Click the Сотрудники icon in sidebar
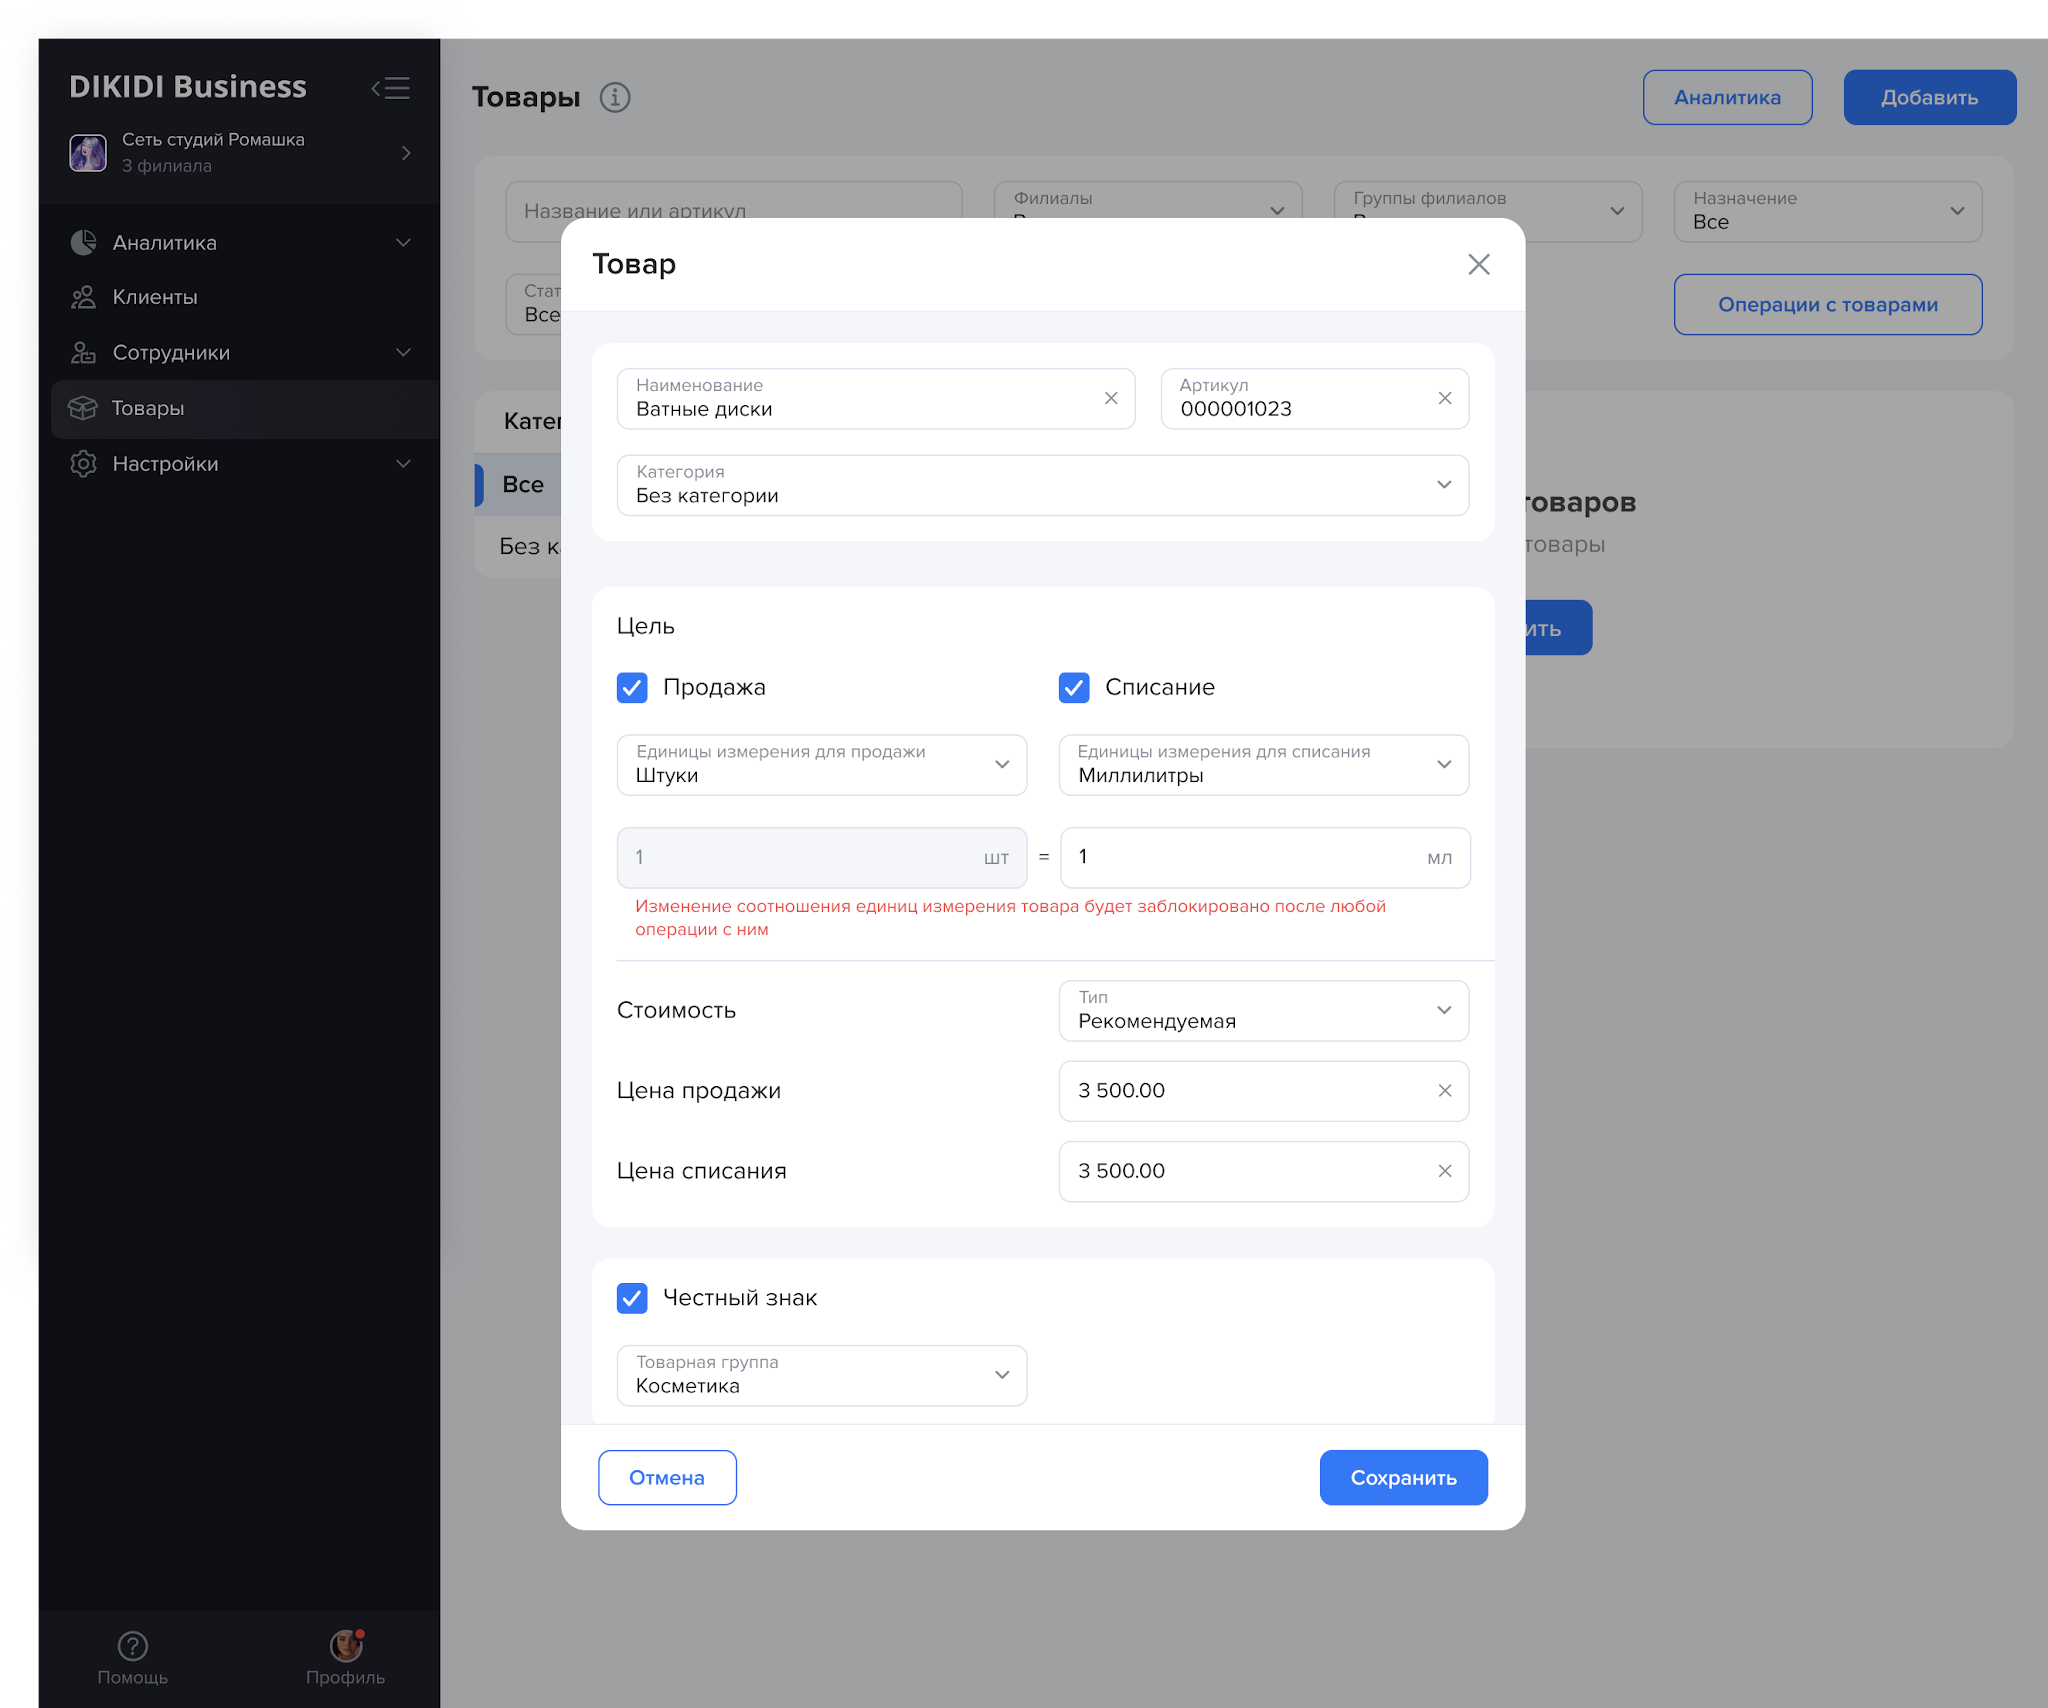 click(x=84, y=352)
